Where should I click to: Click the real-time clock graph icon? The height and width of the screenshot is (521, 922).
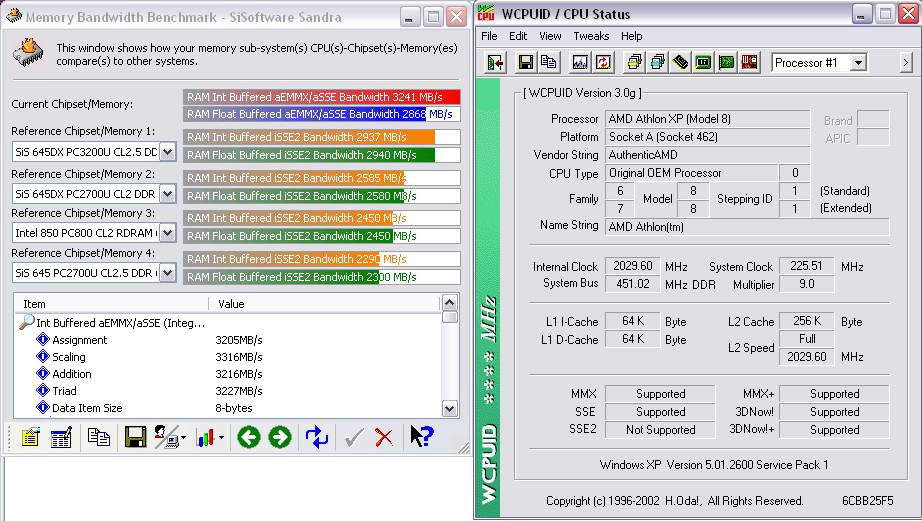click(x=580, y=63)
